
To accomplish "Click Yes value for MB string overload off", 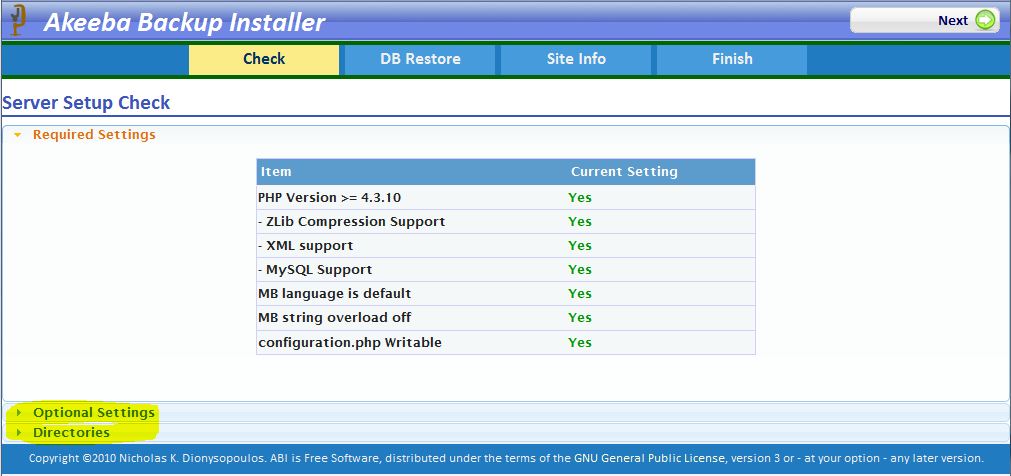I will point(580,318).
